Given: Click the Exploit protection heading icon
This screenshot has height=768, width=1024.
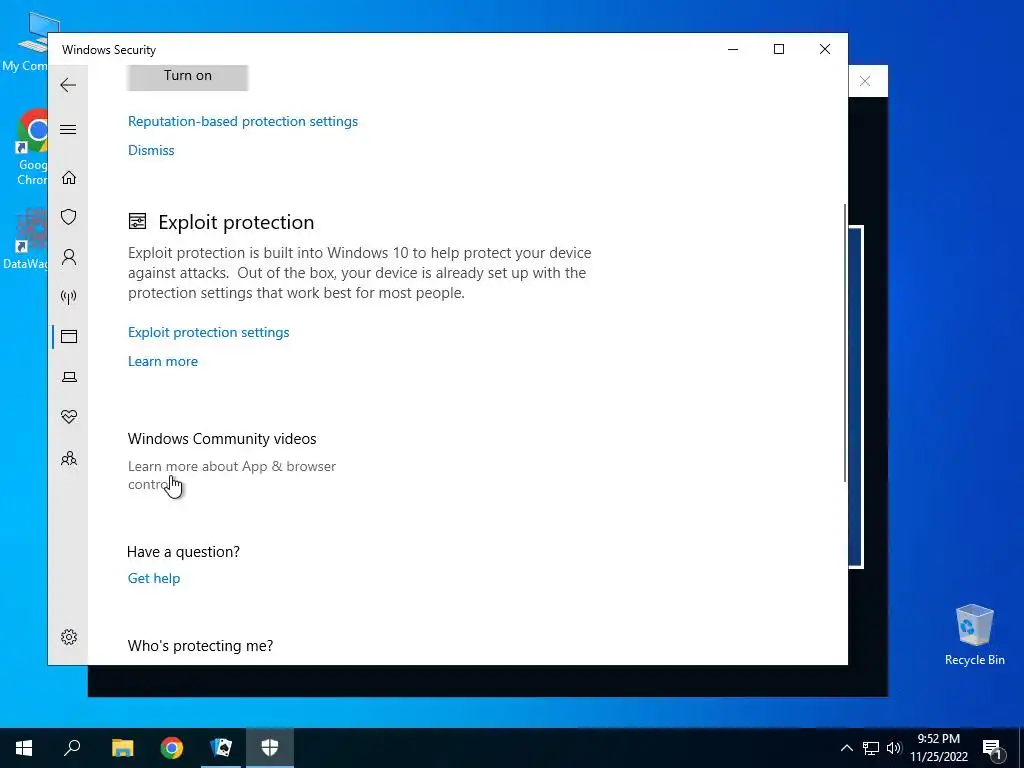Looking at the screenshot, I should pos(137,222).
